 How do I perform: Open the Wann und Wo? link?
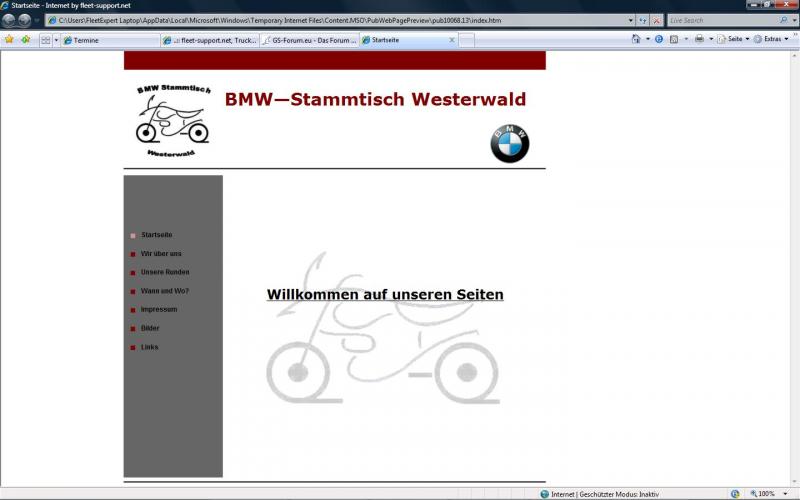click(165, 291)
